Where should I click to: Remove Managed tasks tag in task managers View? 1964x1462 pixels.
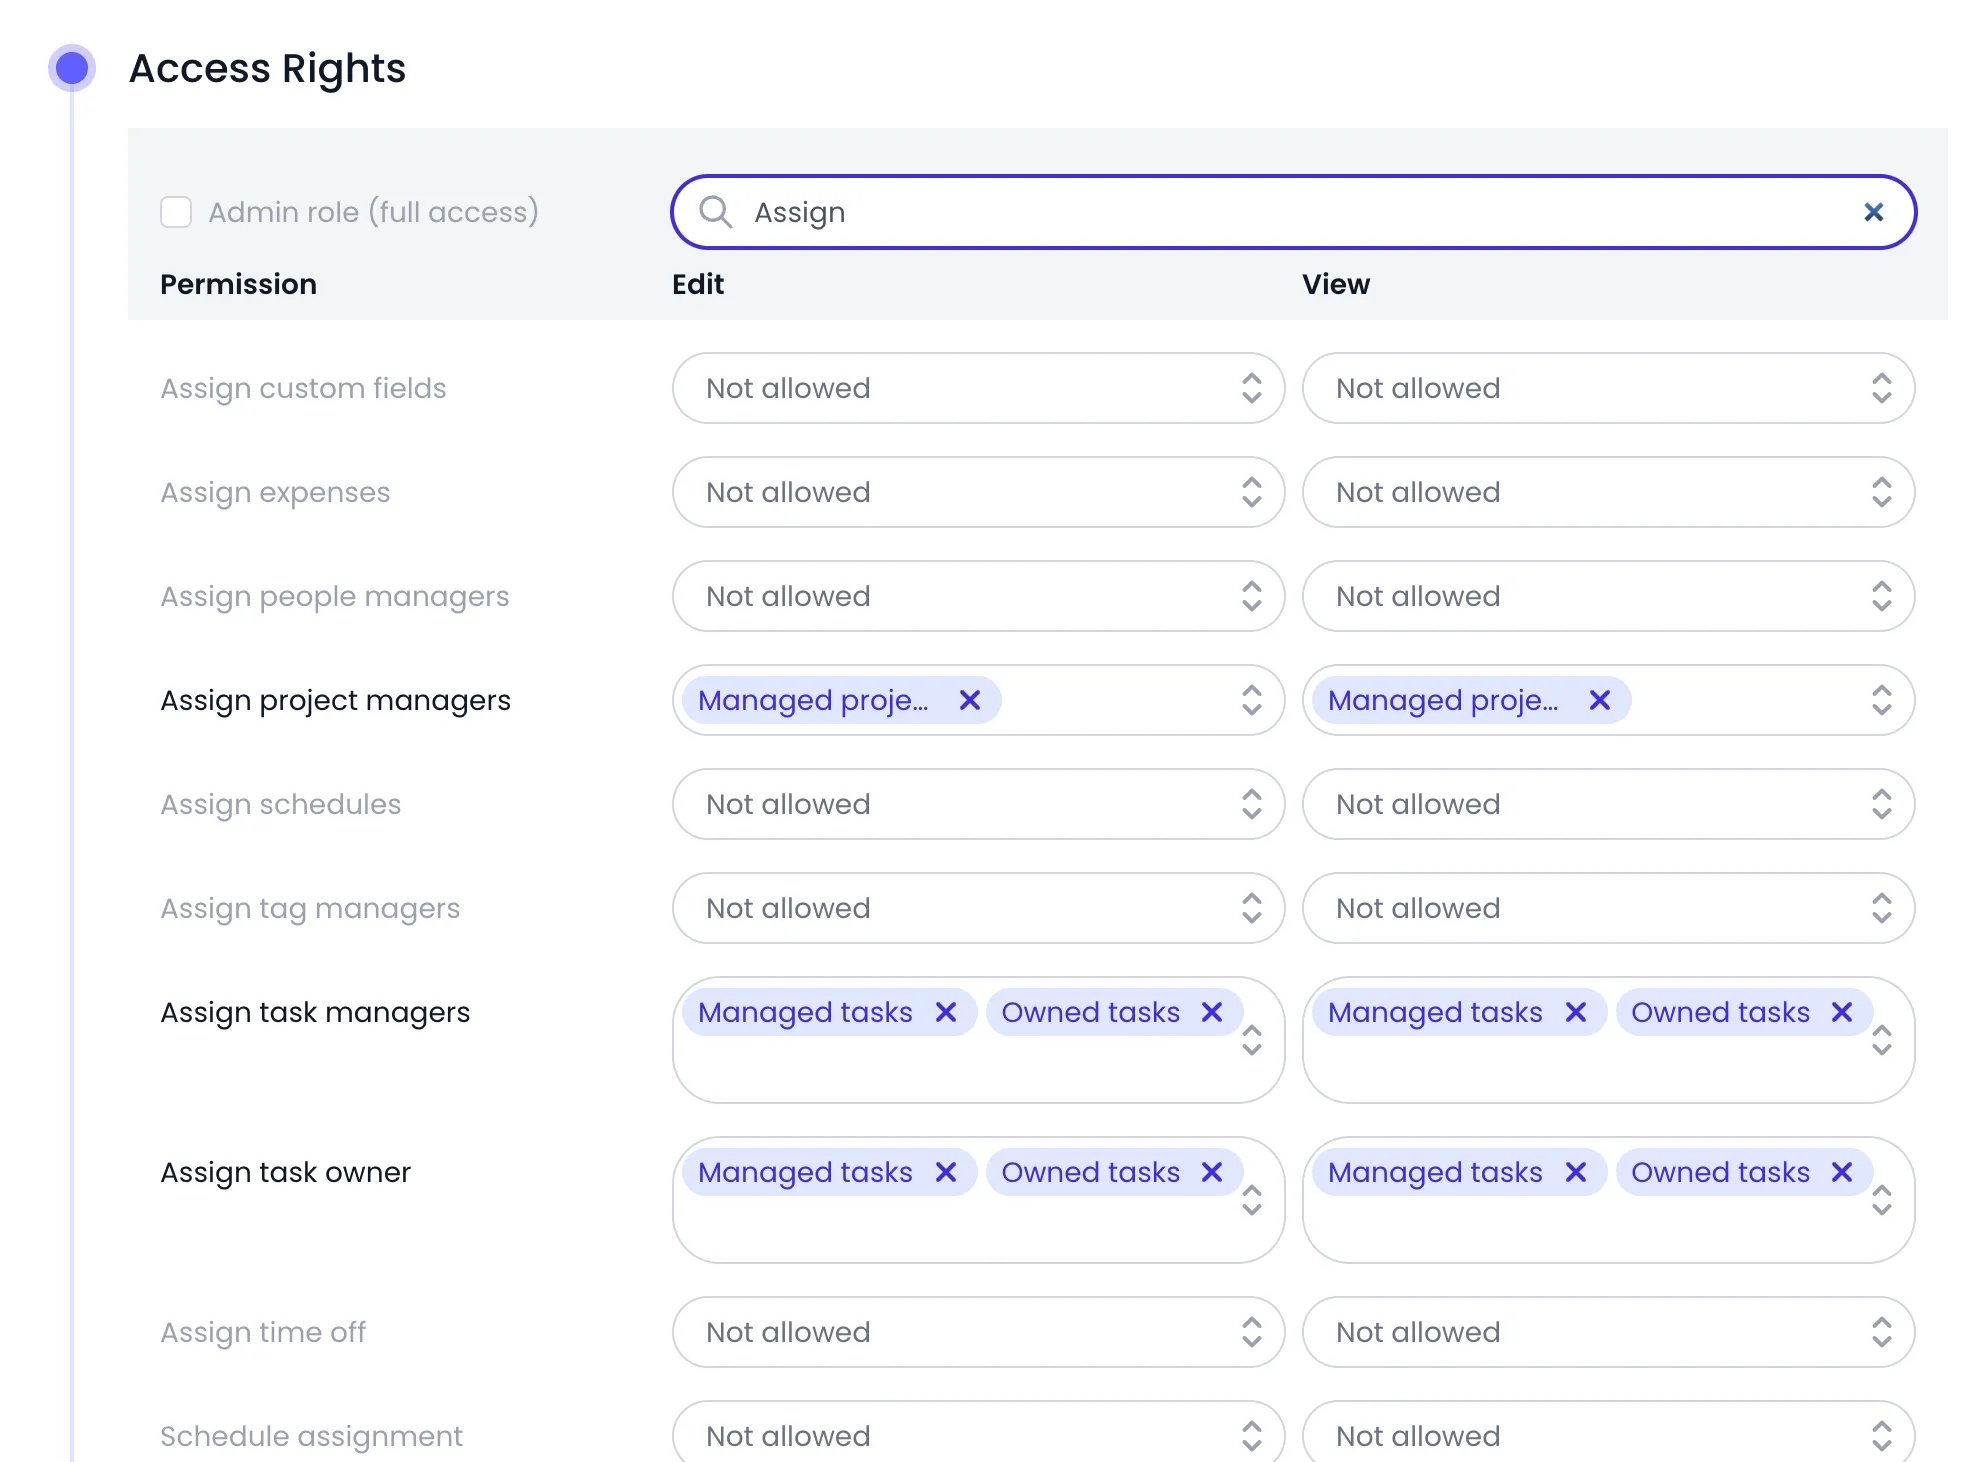pos(1575,1012)
